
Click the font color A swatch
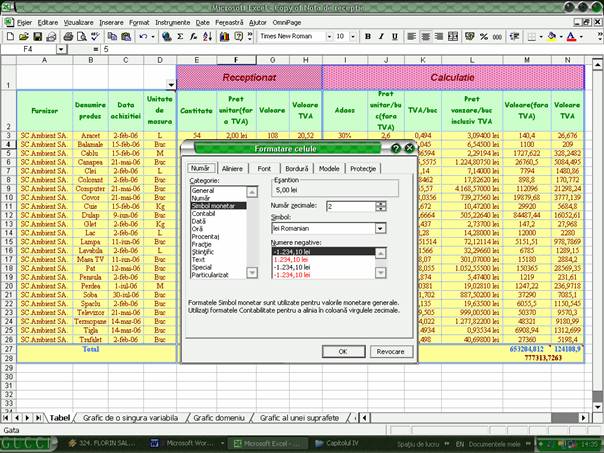click(x=572, y=37)
